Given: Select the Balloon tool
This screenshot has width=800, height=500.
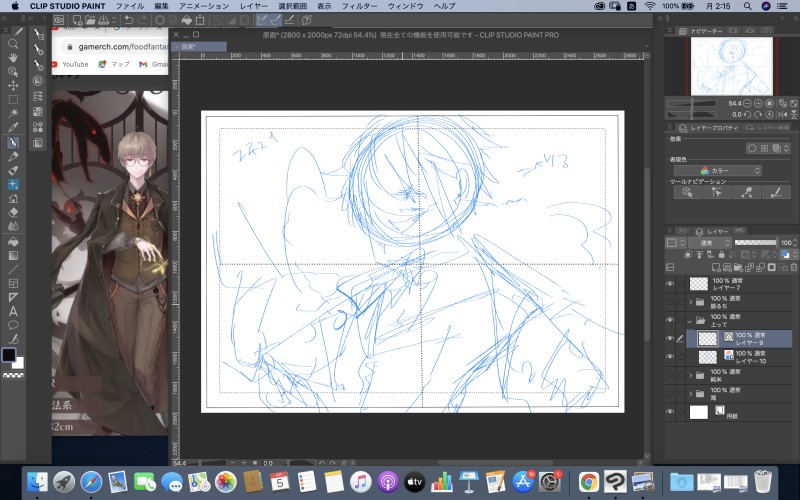Looking at the screenshot, I should pyautogui.click(x=13, y=325).
